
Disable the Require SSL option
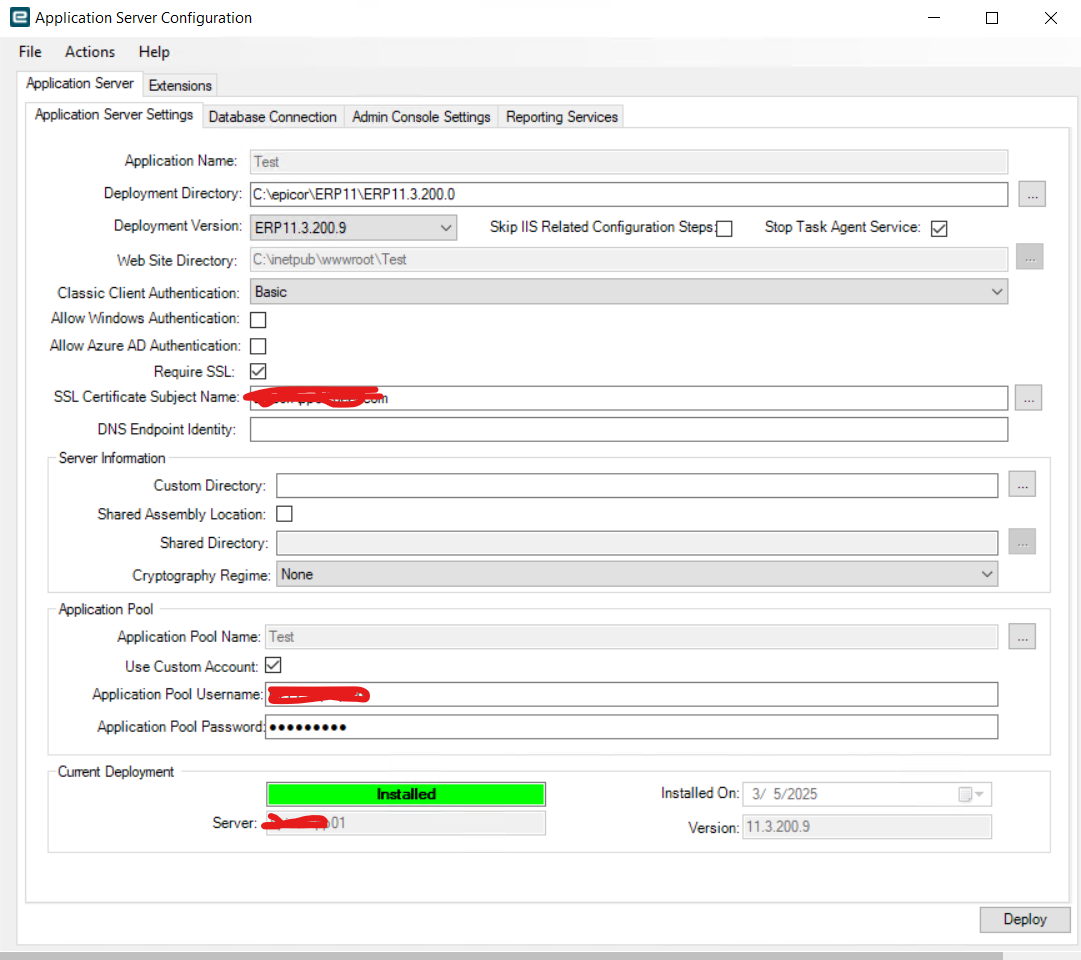point(257,371)
